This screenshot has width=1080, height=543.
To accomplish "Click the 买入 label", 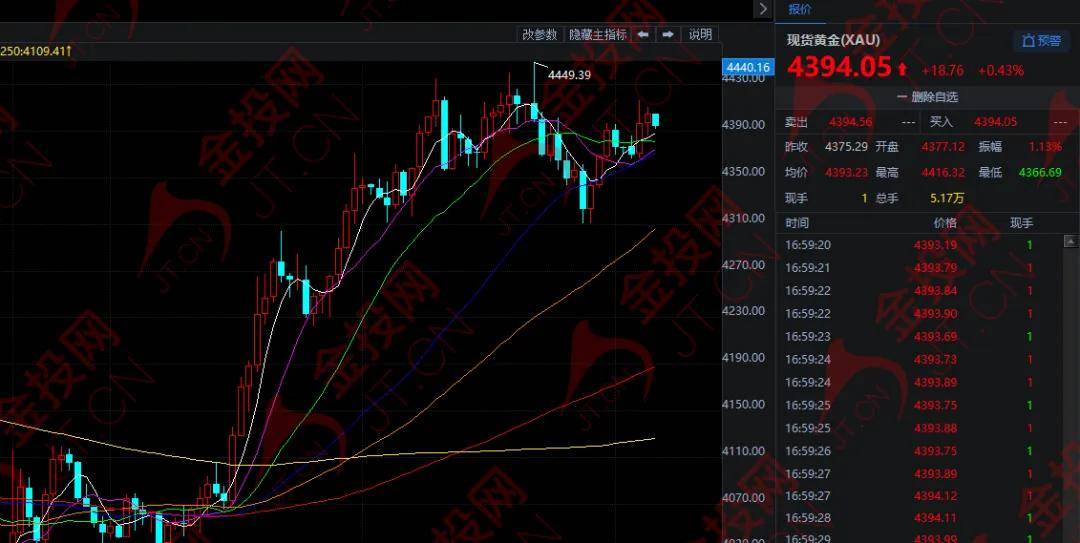I will [x=941, y=122].
